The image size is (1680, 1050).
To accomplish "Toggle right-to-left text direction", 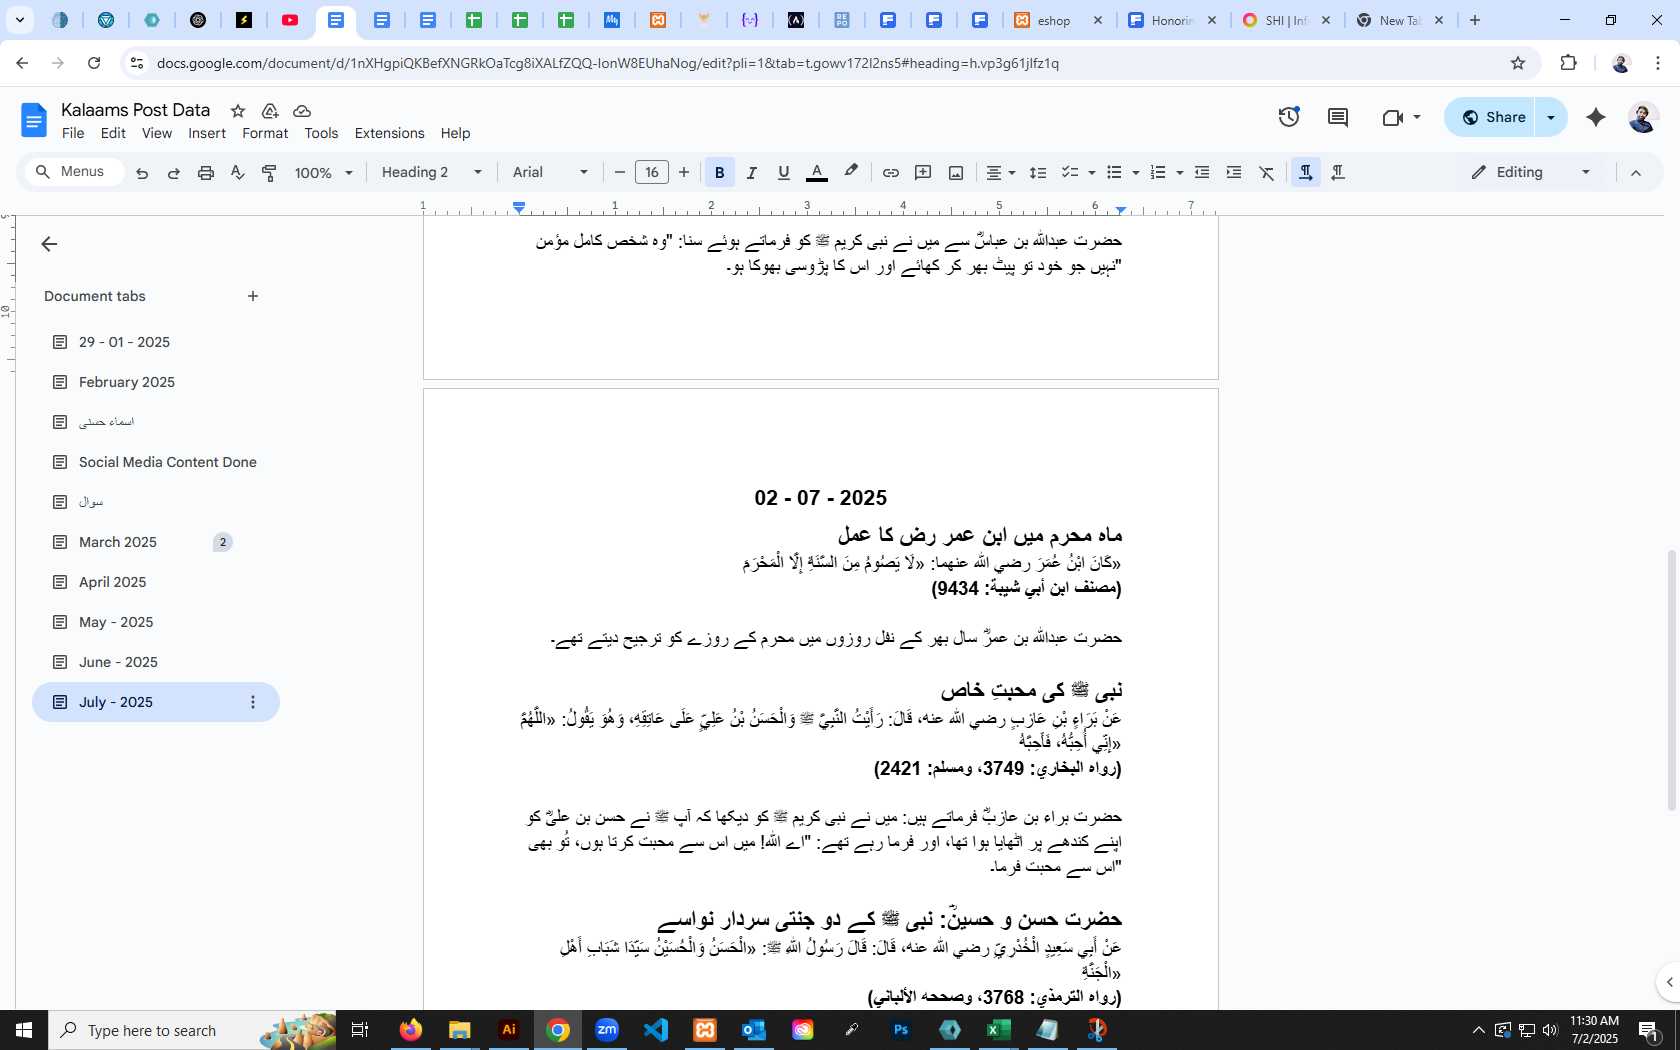I will pyautogui.click(x=1338, y=173).
